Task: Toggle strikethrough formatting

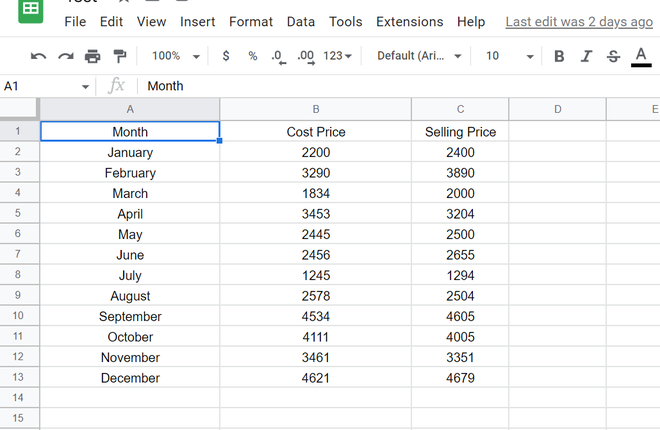Action: click(613, 56)
